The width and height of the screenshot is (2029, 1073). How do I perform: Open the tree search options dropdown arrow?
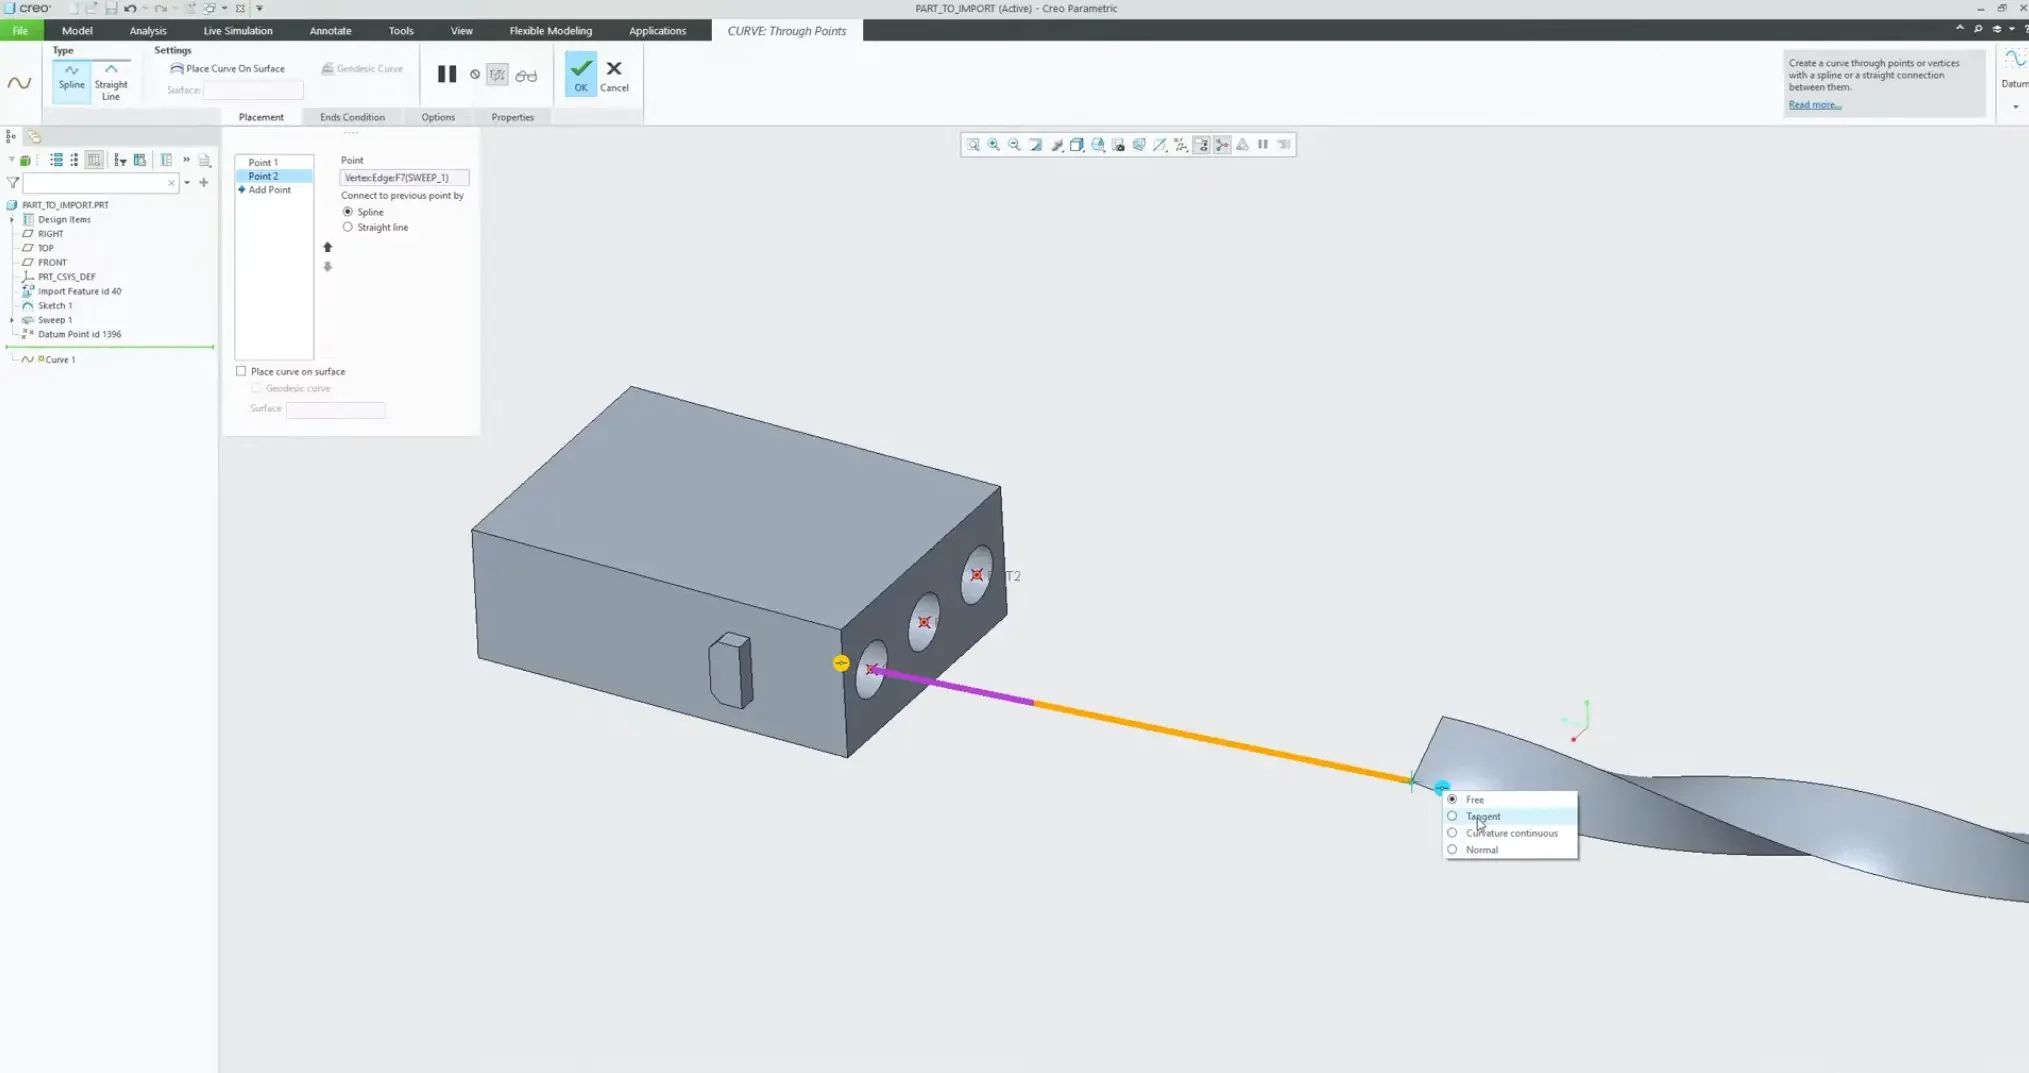point(187,183)
